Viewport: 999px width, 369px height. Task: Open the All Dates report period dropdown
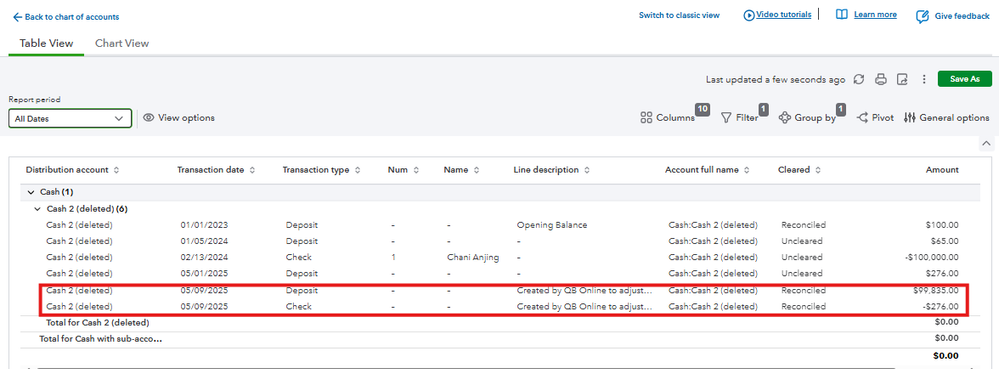[70, 119]
